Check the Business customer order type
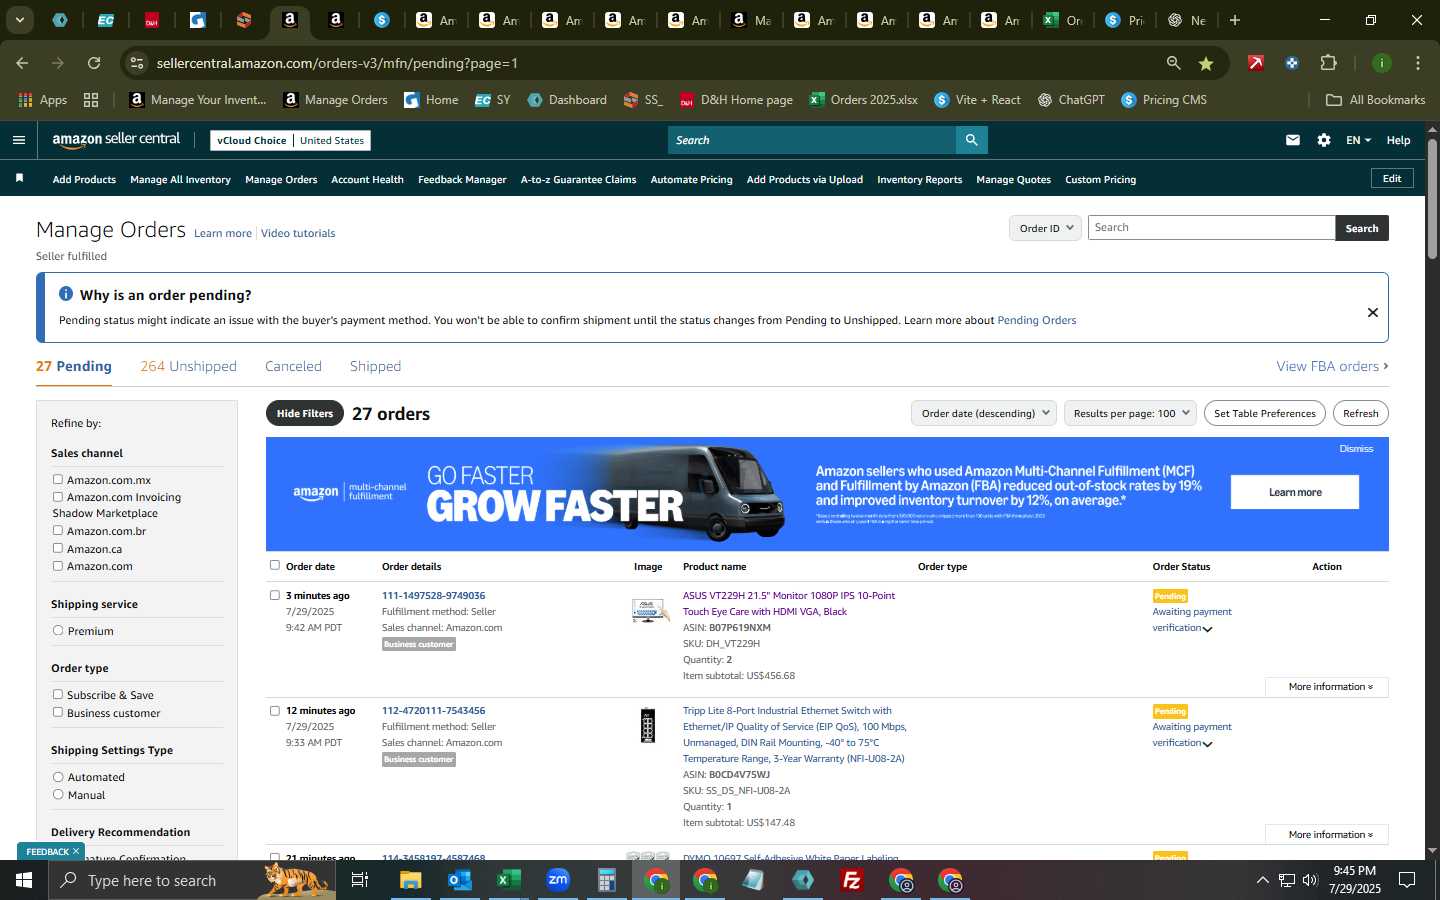 pos(58,712)
